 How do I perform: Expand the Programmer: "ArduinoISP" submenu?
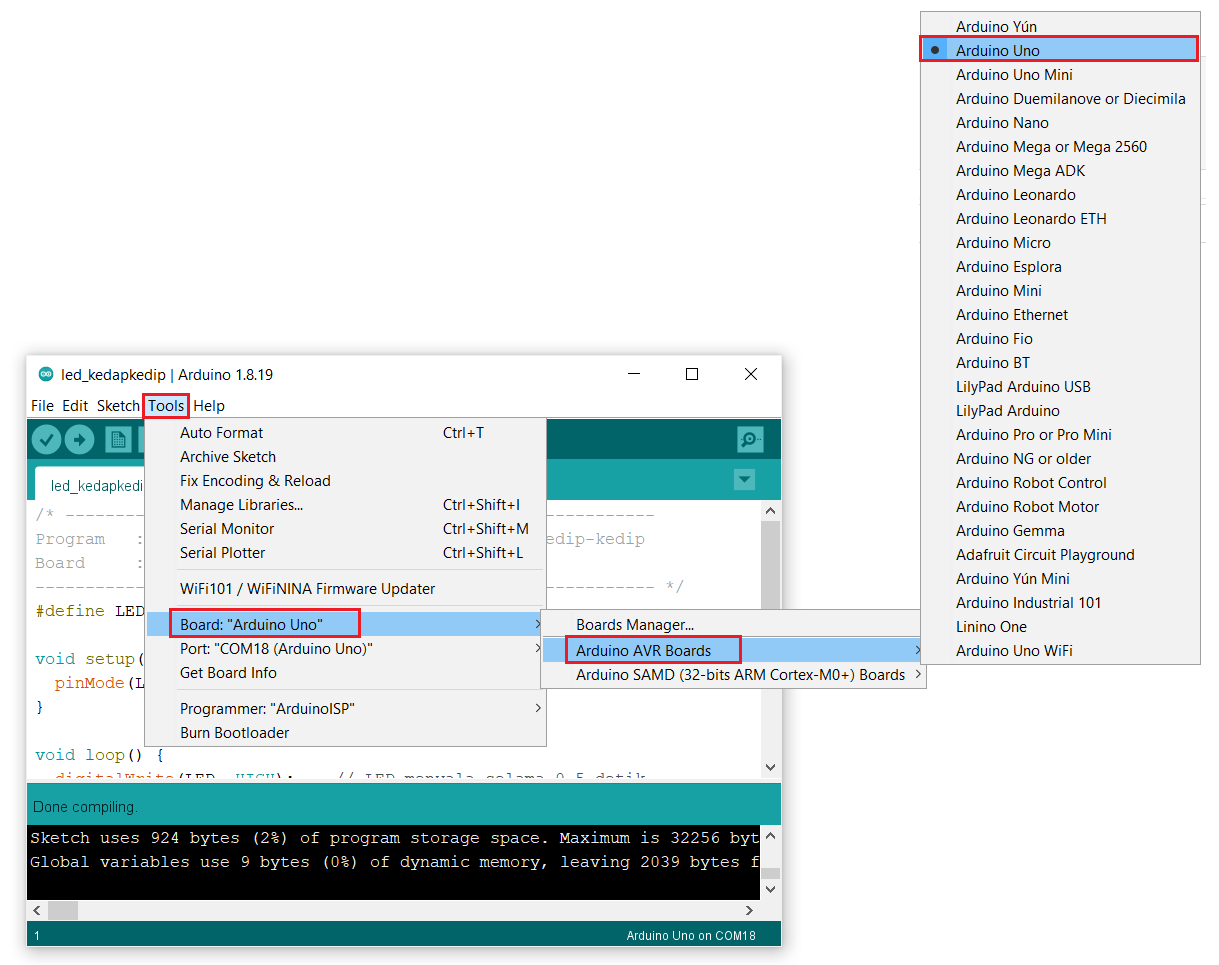pos(346,709)
